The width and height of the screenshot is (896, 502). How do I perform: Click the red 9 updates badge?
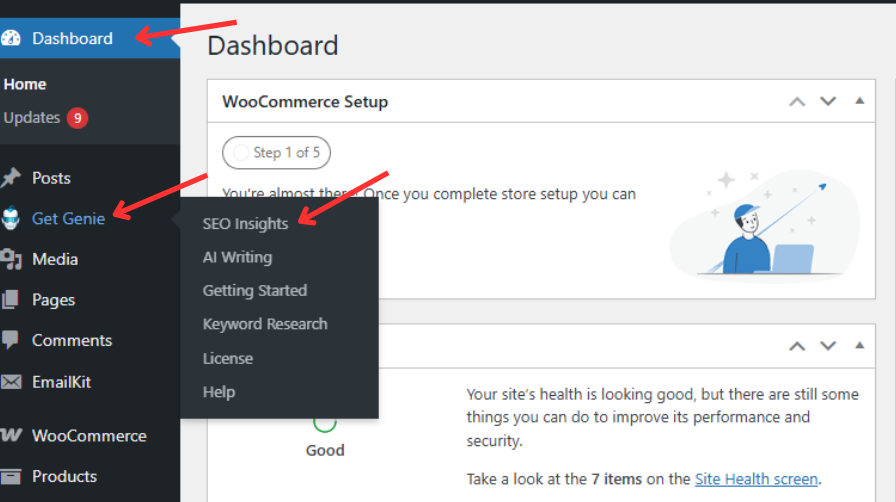click(77, 118)
